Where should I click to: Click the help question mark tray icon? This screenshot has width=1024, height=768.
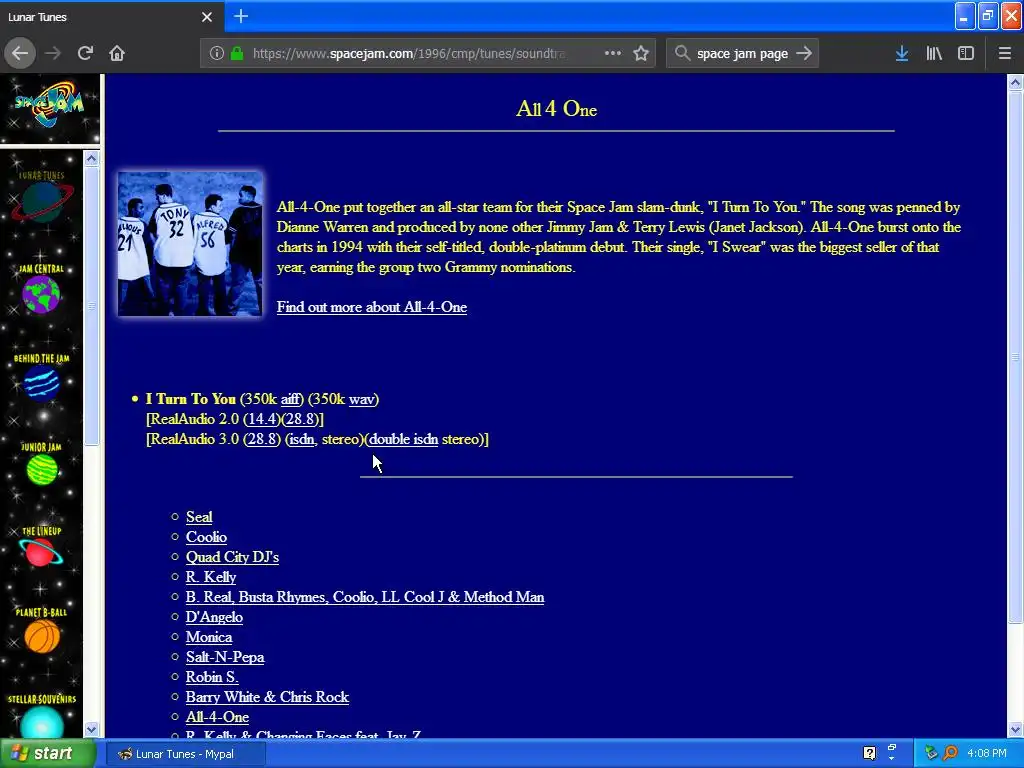[x=869, y=753]
